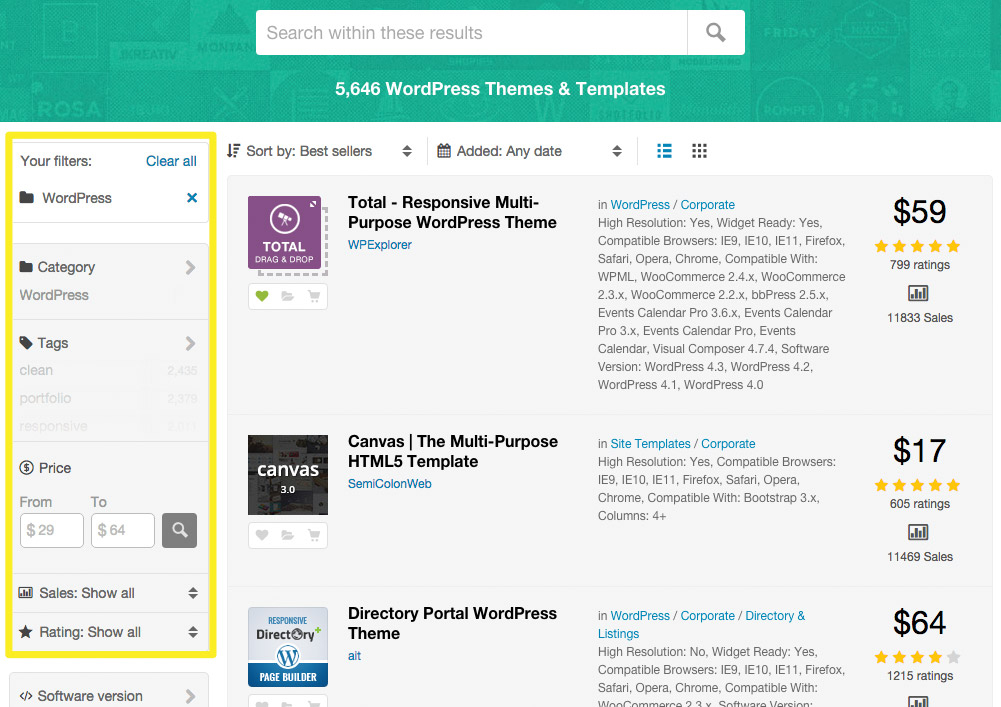Image resolution: width=1001 pixels, height=707 pixels.
Task: Add Total theme to cart
Action: [314, 296]
